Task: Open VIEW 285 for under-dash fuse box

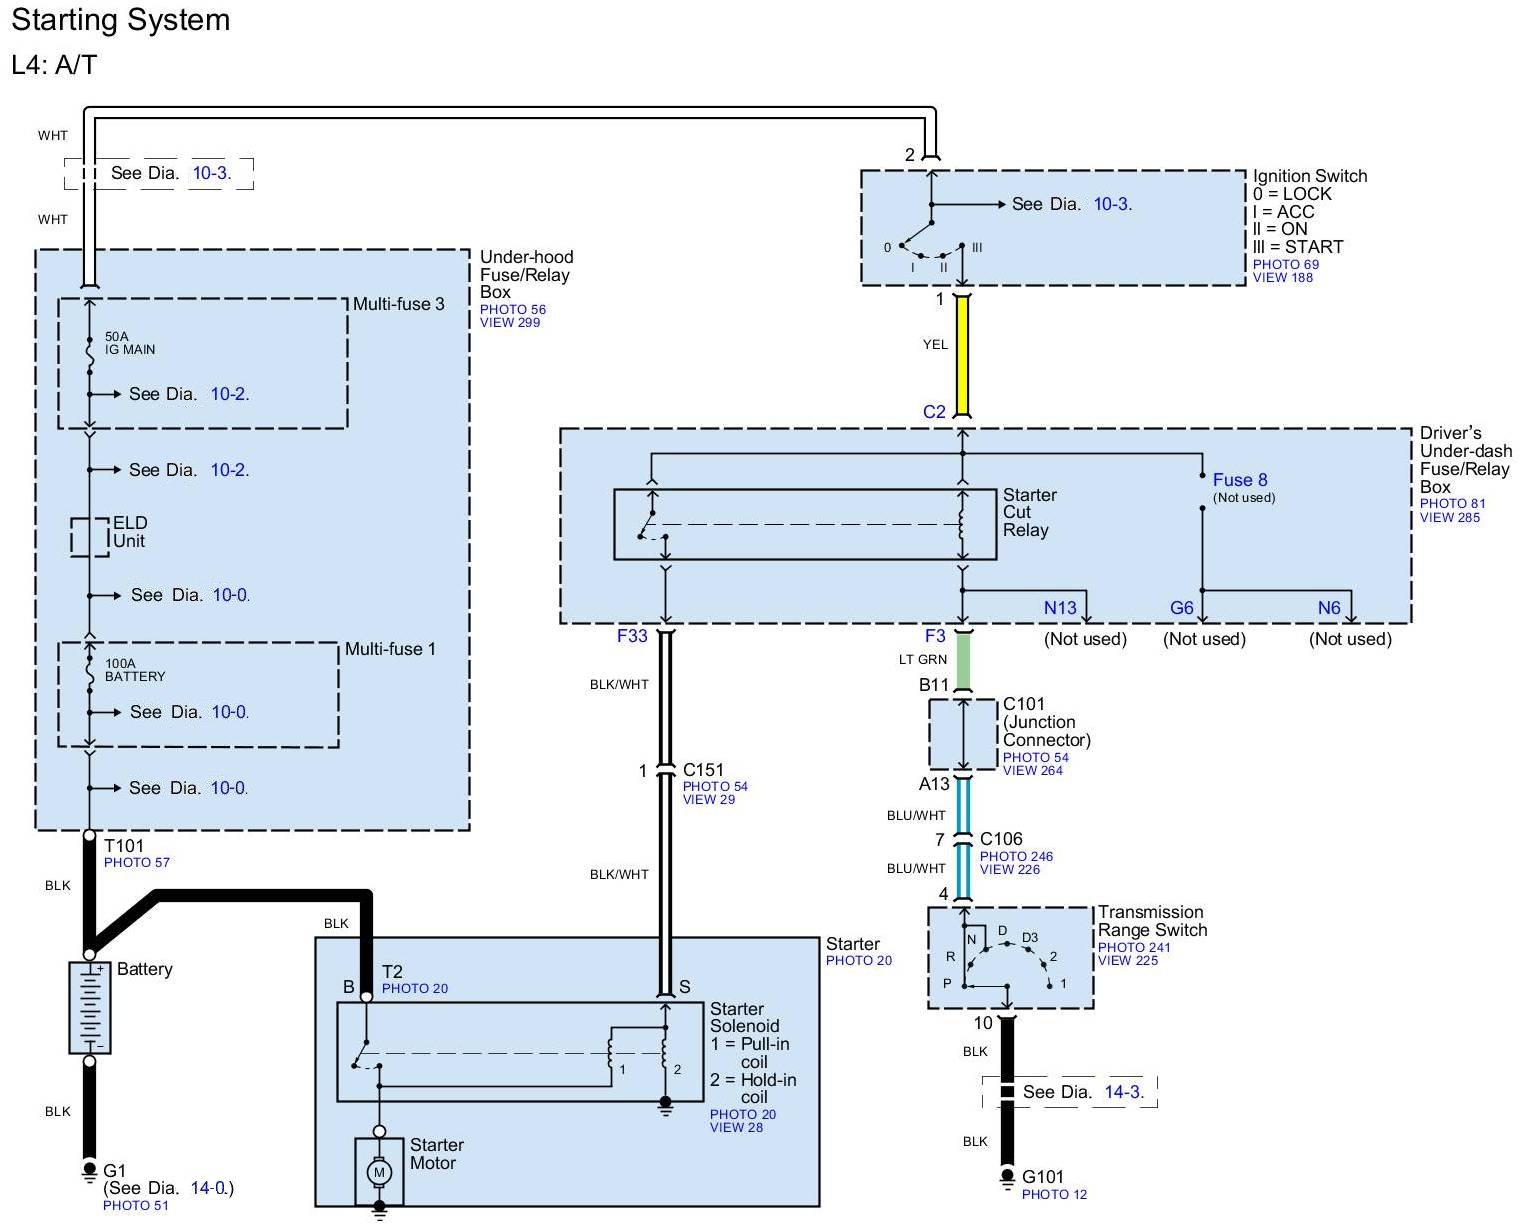Action: [x=1449, y=518]
